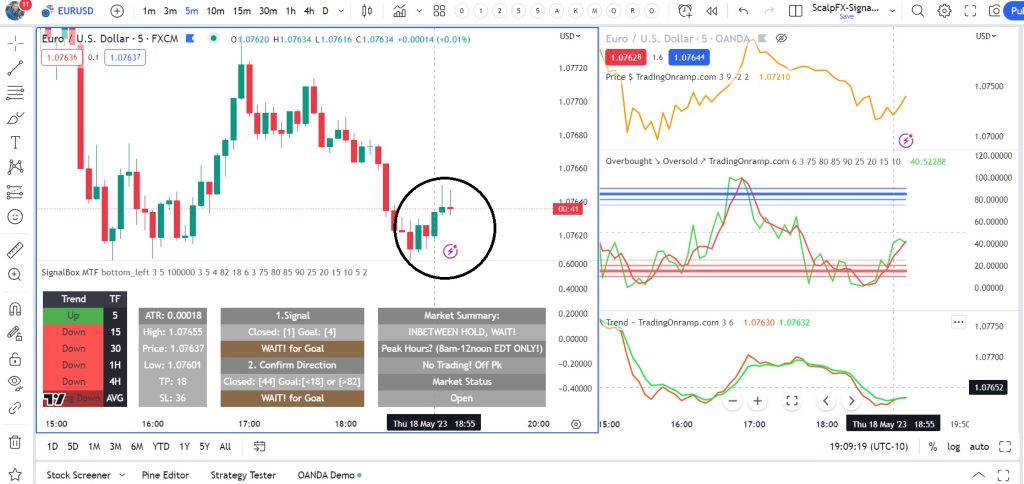
Task: Select the crosshair cursor tool
Action: (x=15, y=44)
